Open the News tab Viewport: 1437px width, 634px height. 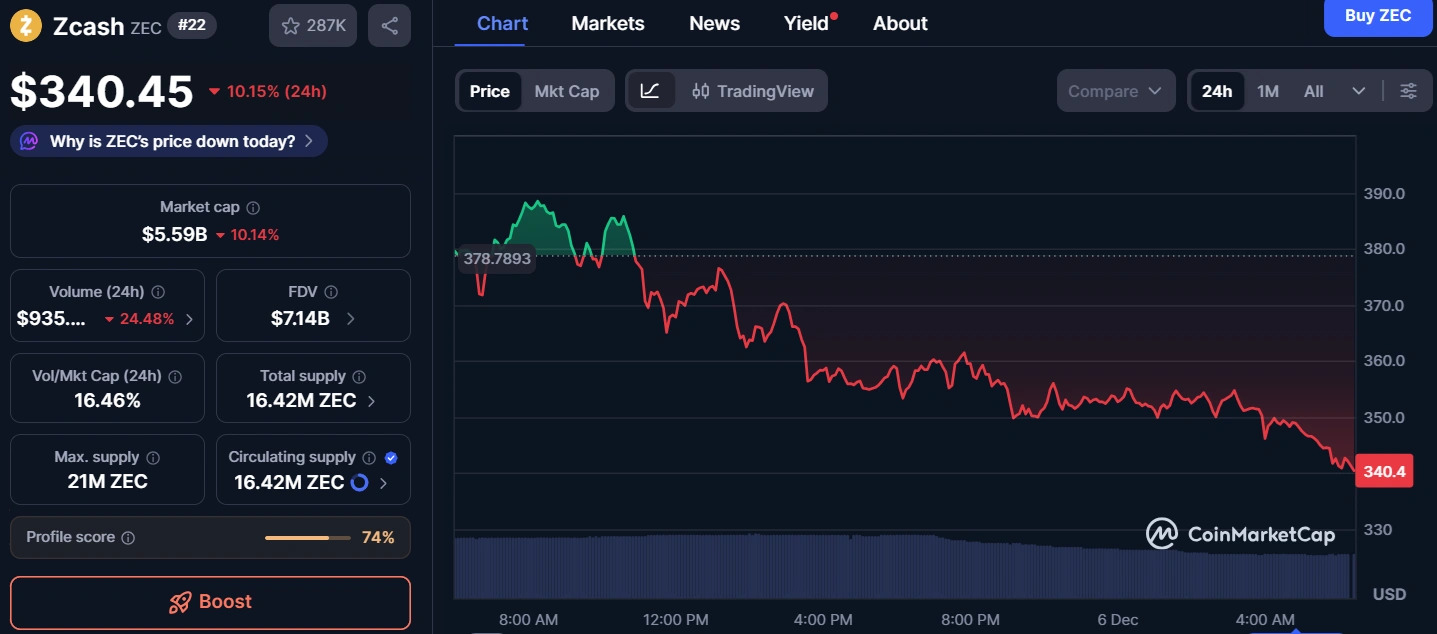pyautogui.click(x=713, y=23)
